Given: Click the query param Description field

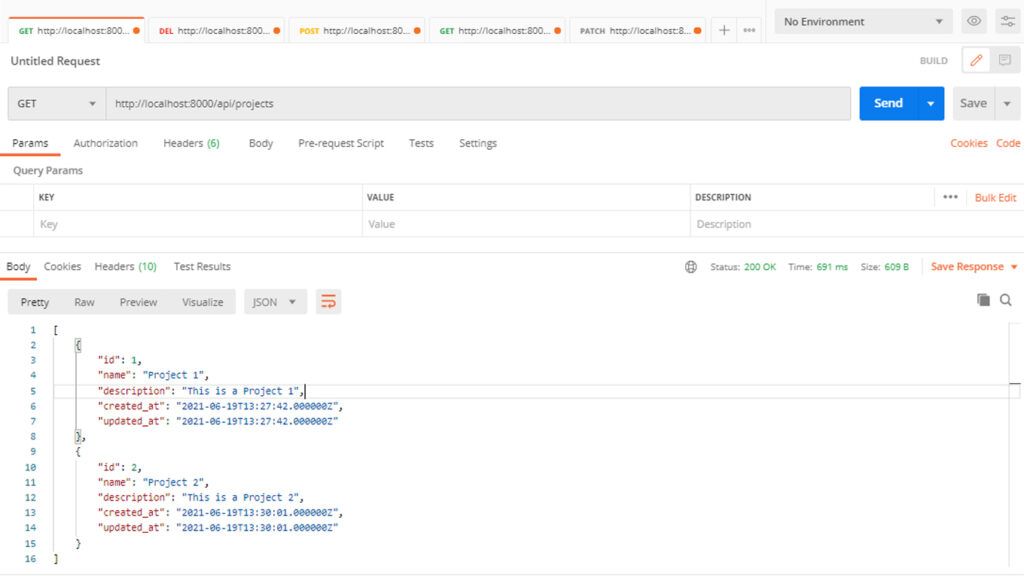Looking at the screenshot, I should tap(856, 224).
